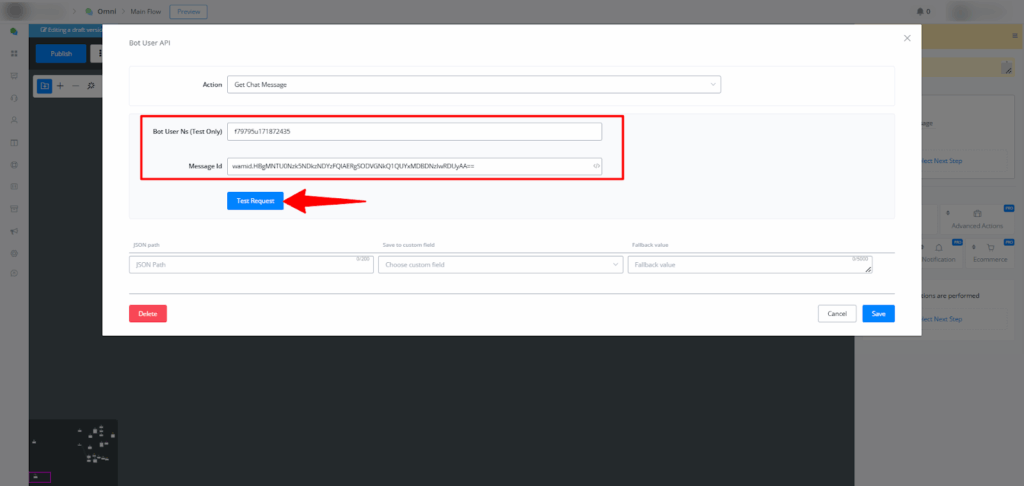Close the Bot User API dialog
Viewport: 1024px width, 486px height.
(x=907, y=38)
